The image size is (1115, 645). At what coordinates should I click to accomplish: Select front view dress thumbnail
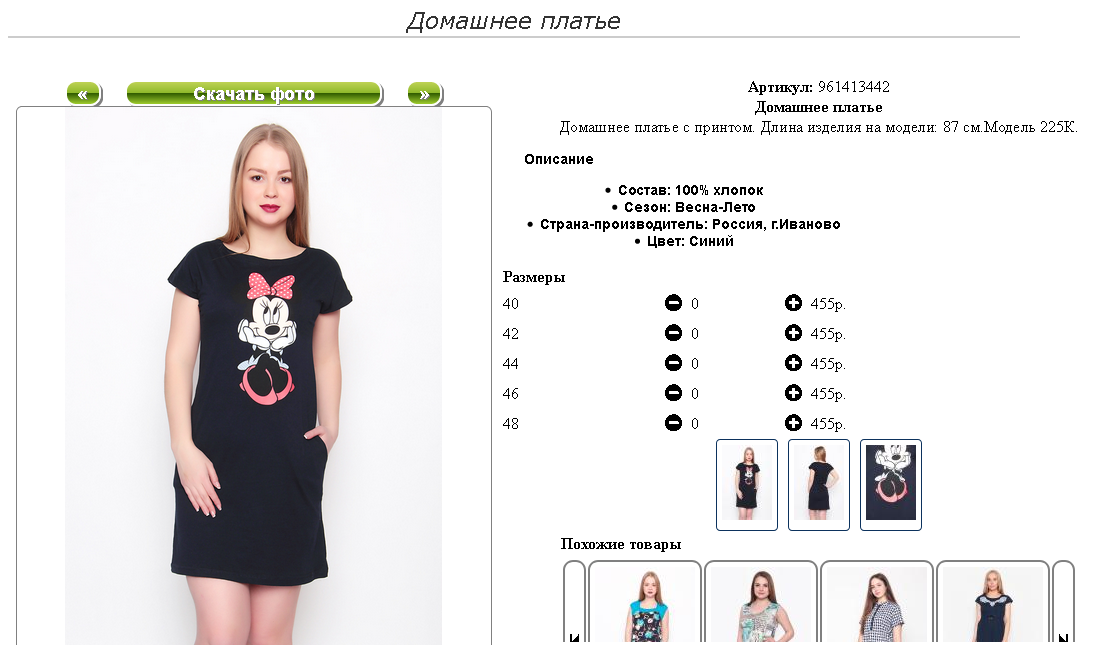[747, 484]
